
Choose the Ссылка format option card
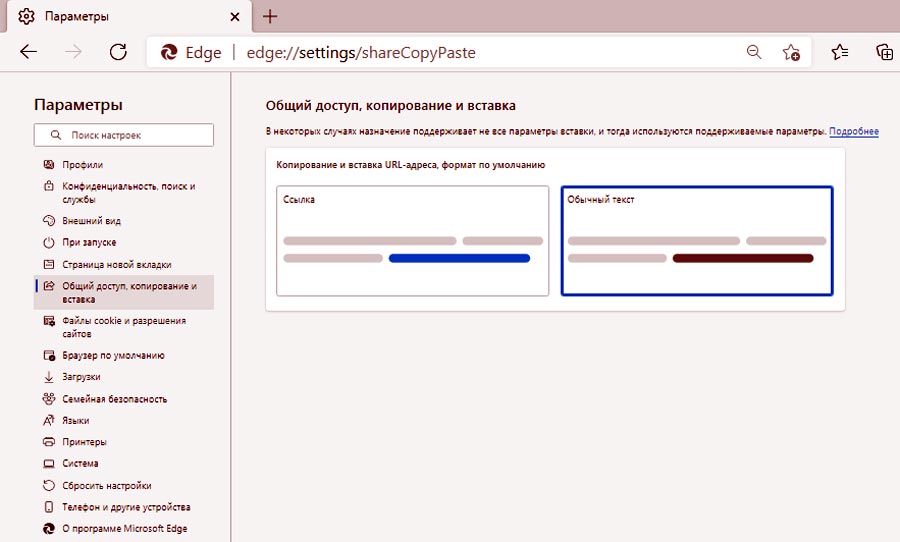(x=412, y=241)
